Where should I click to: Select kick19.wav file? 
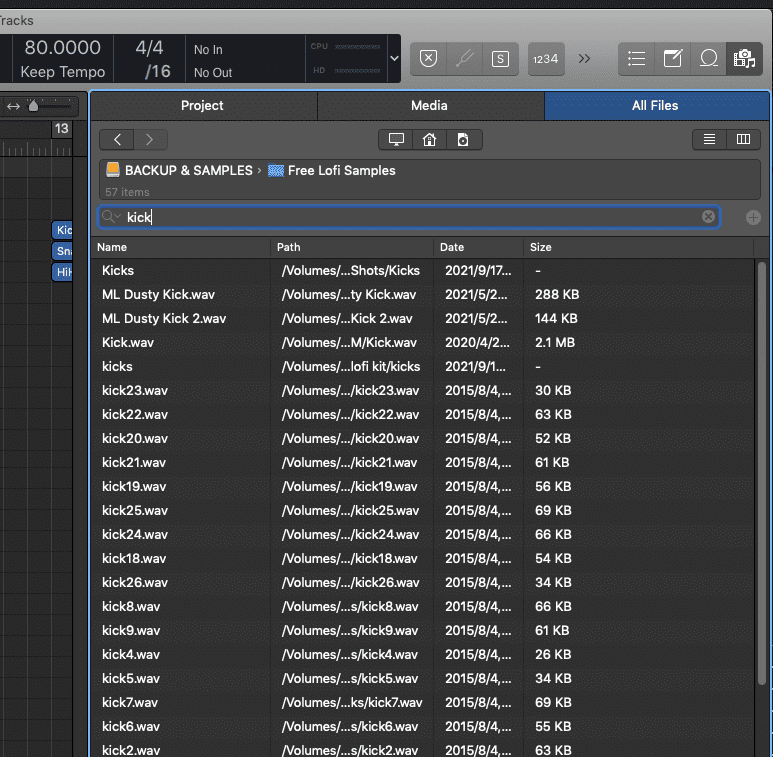tap(423, 486)
